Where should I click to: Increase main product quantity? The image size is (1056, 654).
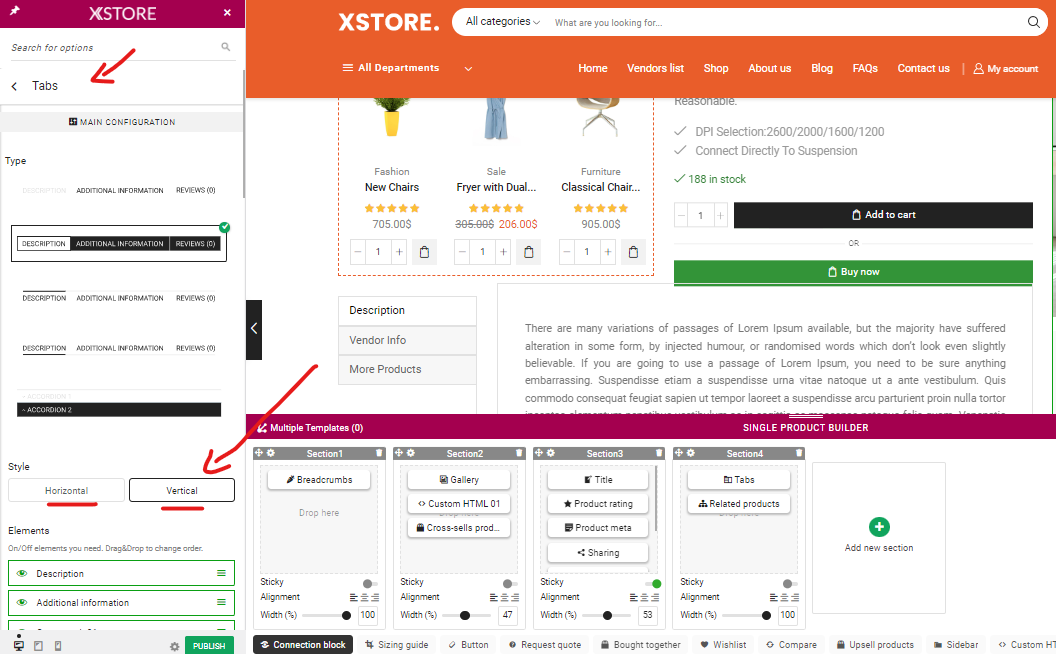(x=720, y=216)
